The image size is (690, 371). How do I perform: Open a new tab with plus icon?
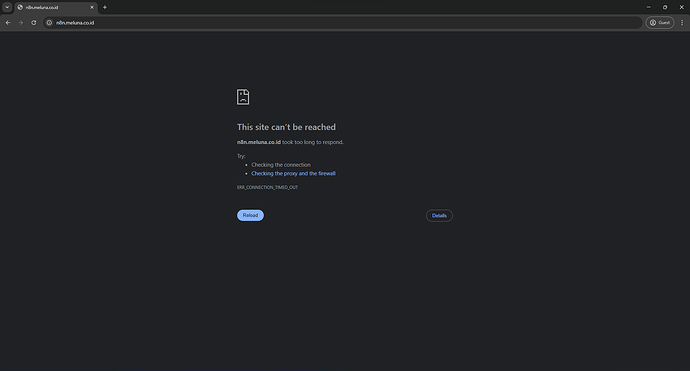pos(105,7)
